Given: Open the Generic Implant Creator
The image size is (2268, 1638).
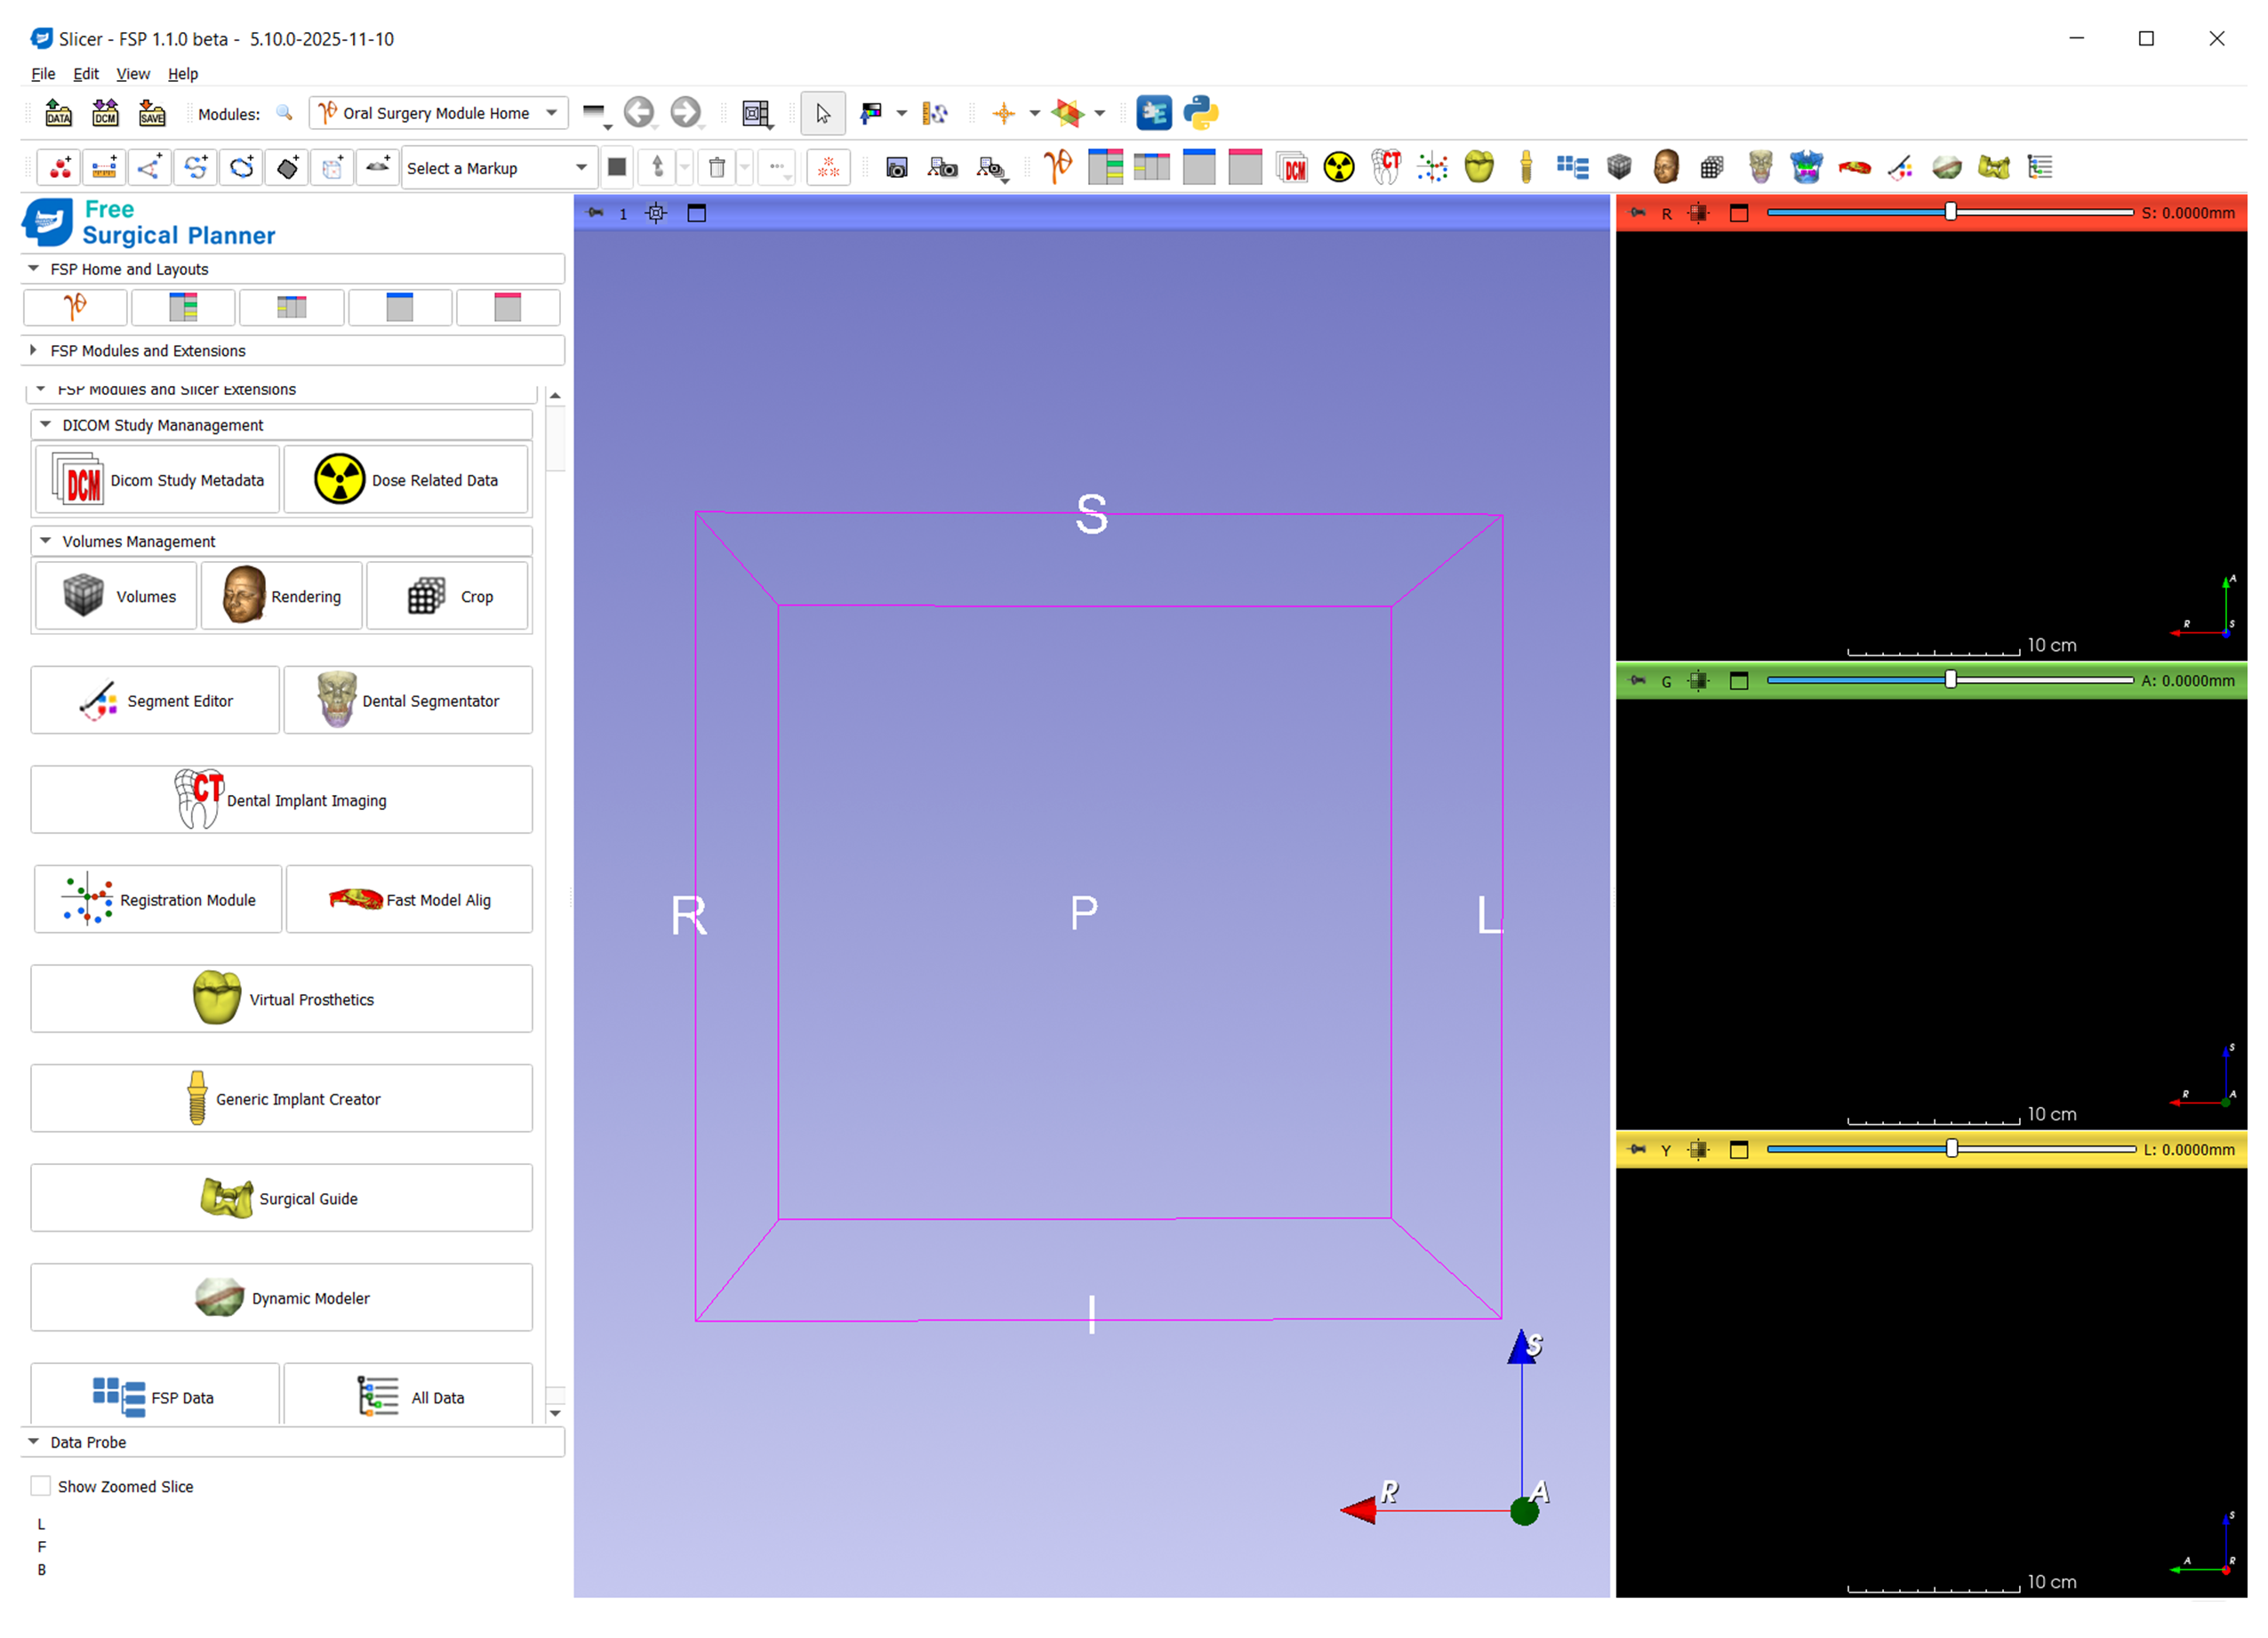Looking at the screenshot, I should pos(281,1098).
